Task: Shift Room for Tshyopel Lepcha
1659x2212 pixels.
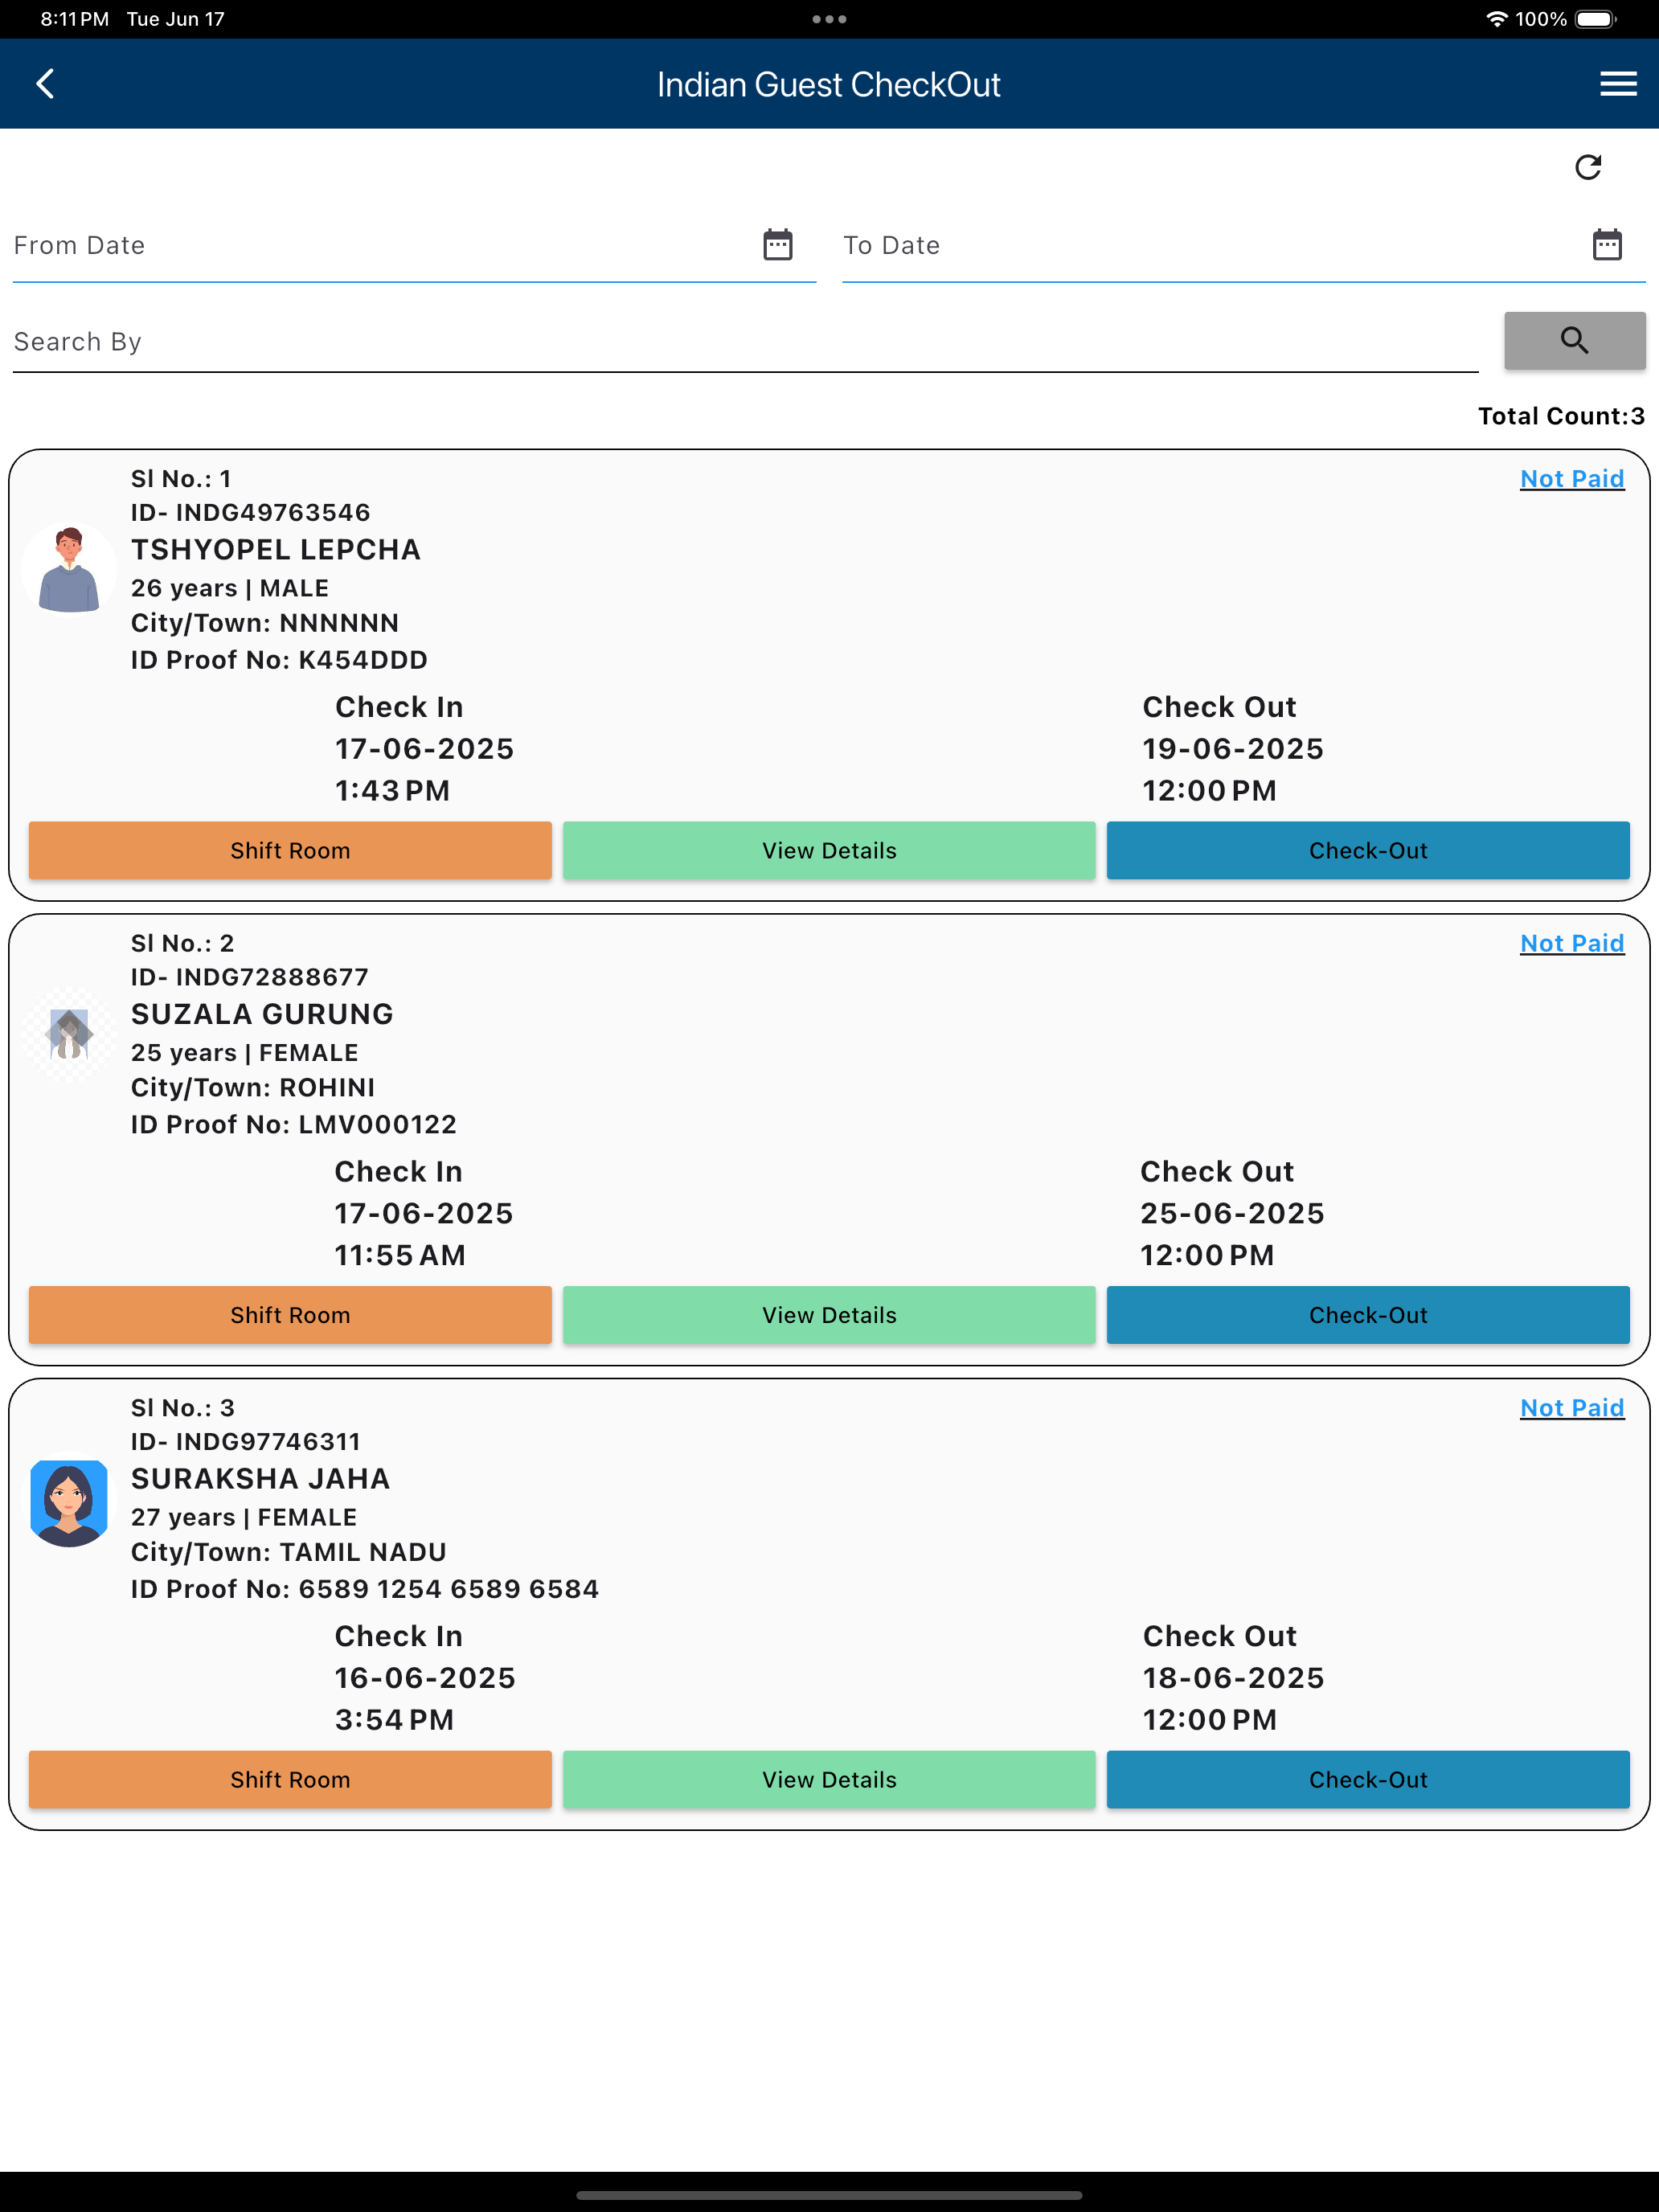Action: point(290,851)
